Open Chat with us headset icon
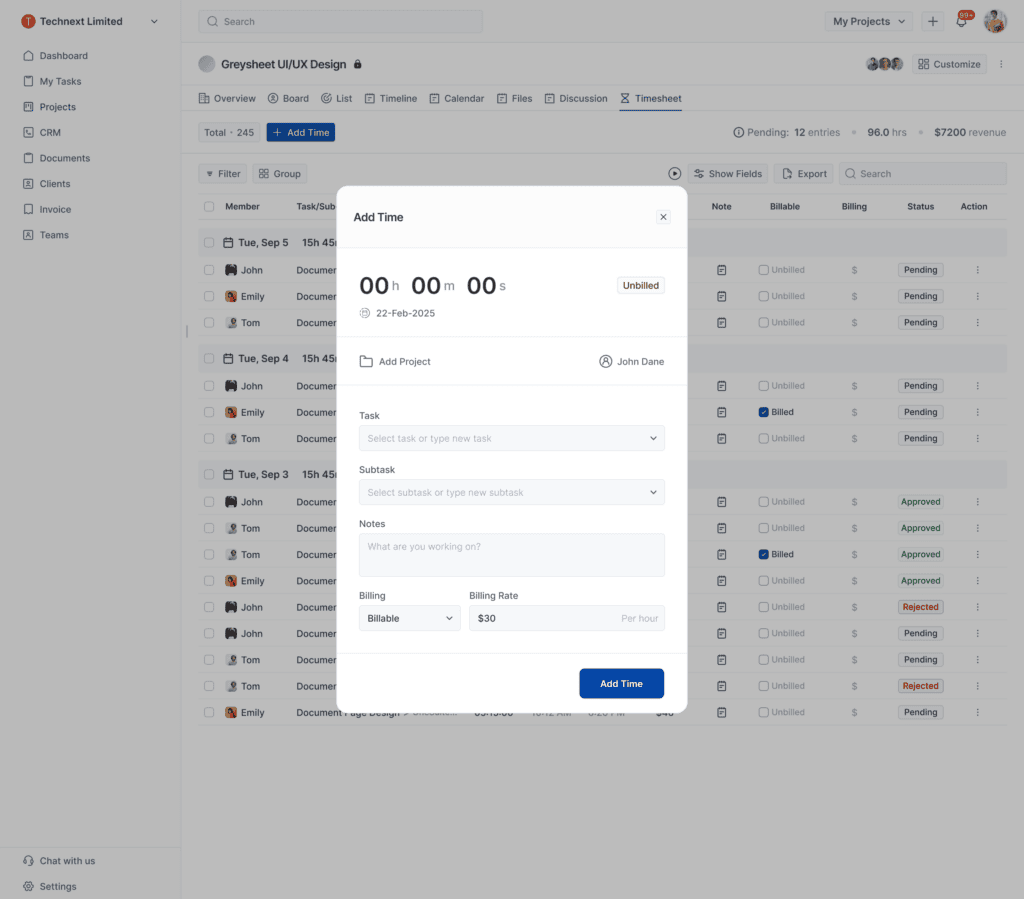This screenshot has width=1024, height=899. coord(28,861)
